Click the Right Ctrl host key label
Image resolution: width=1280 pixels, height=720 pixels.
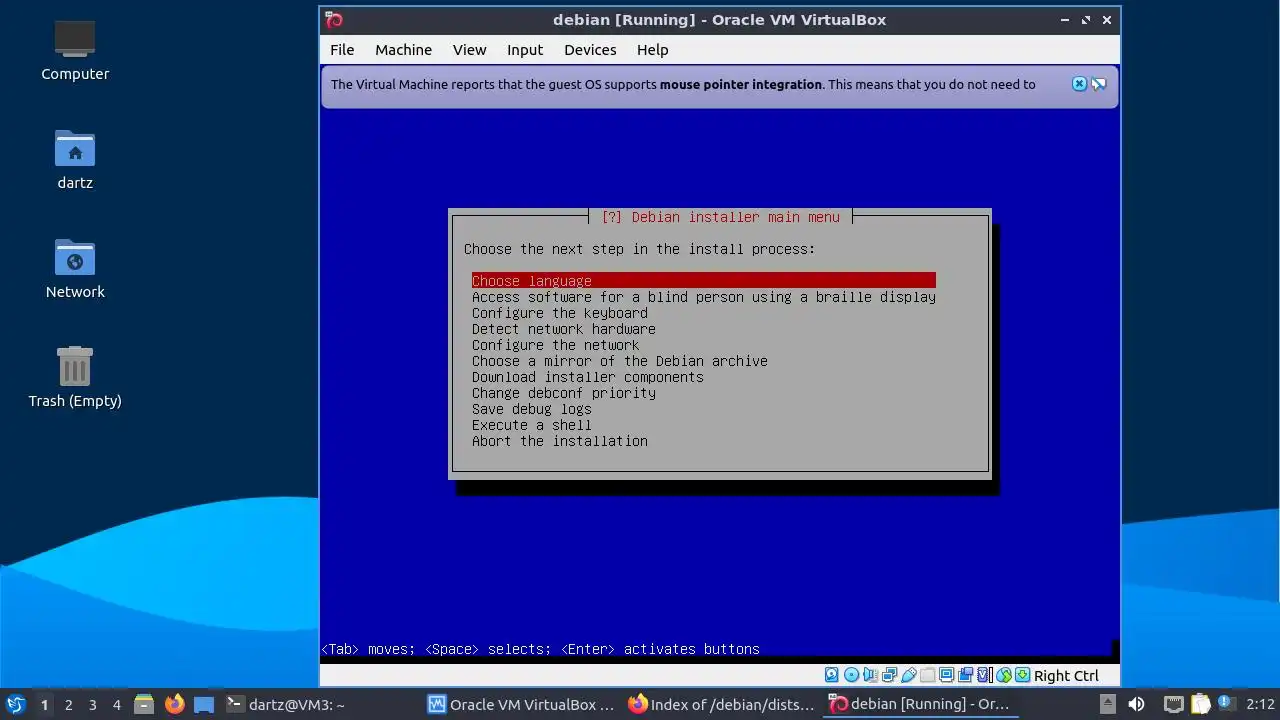tap(1066, 676)
